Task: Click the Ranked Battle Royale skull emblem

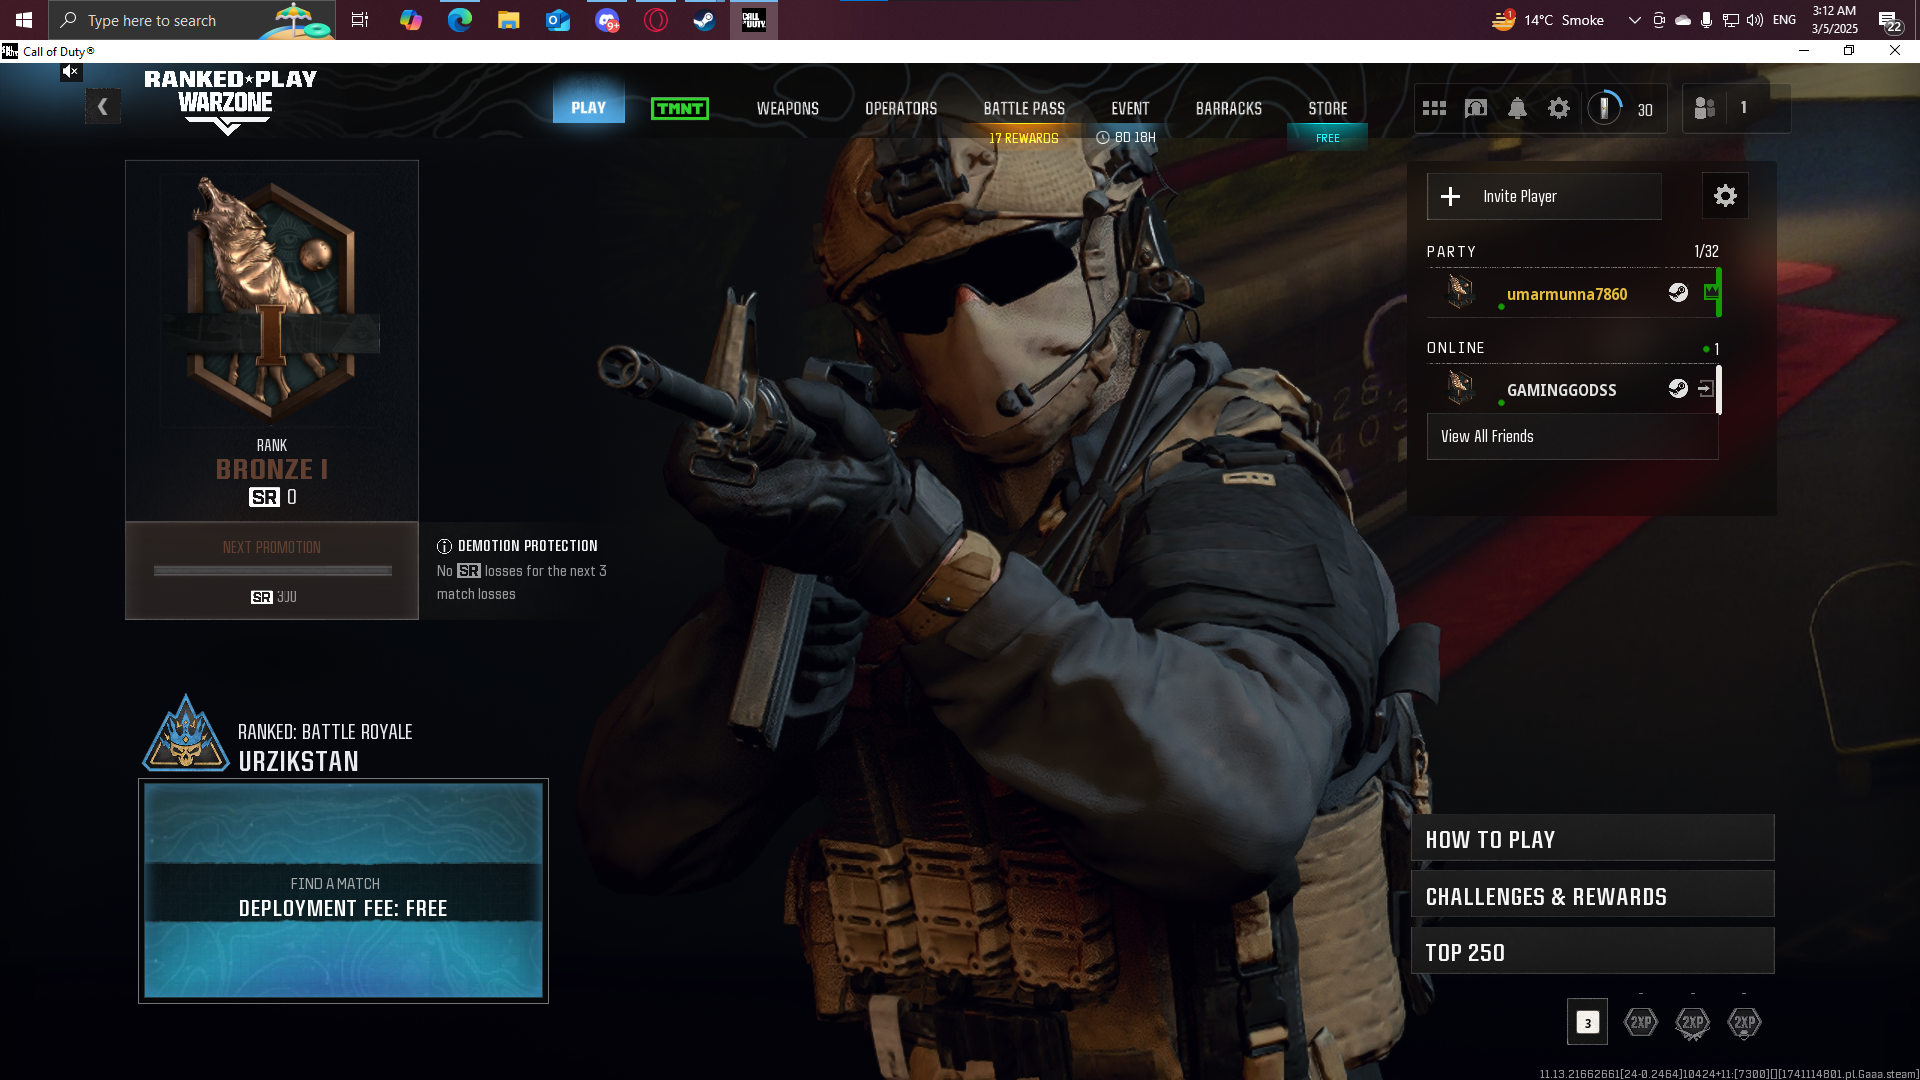Action: [x=186, y=736]
